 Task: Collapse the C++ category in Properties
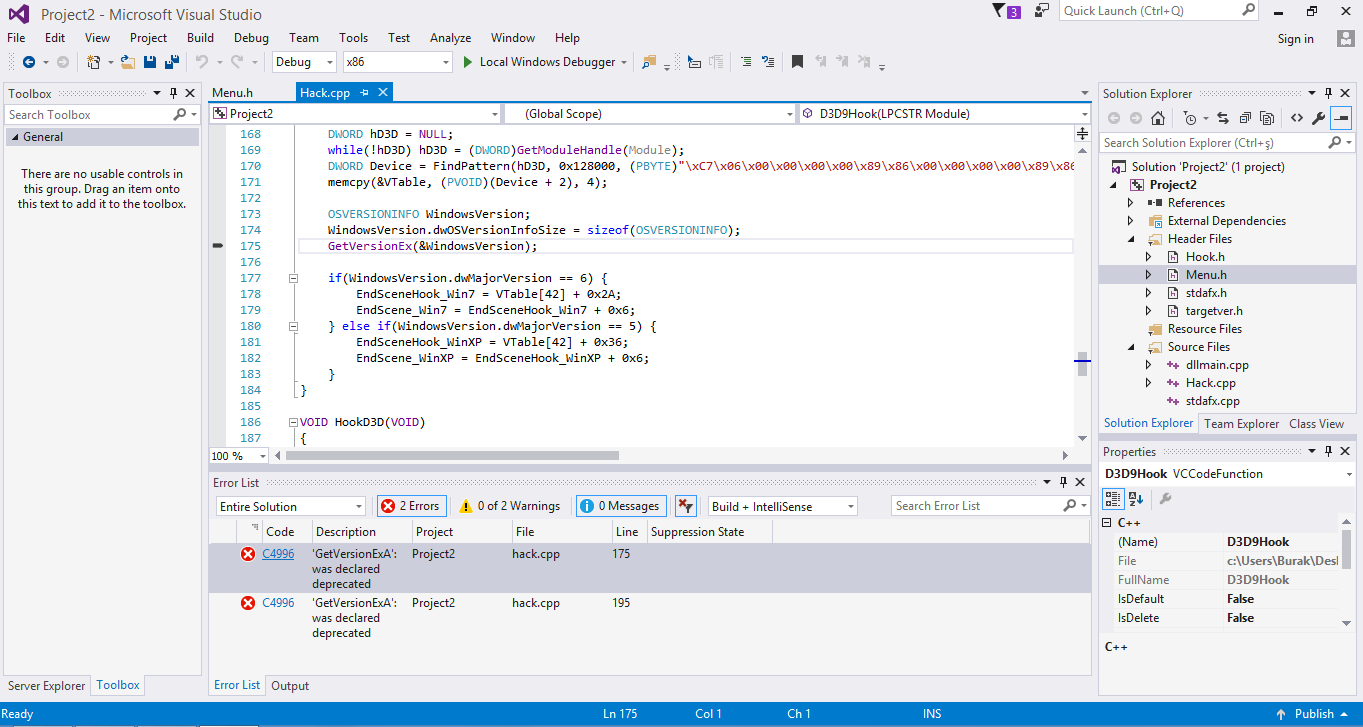pyautogui.click(x=1106, y=523)
